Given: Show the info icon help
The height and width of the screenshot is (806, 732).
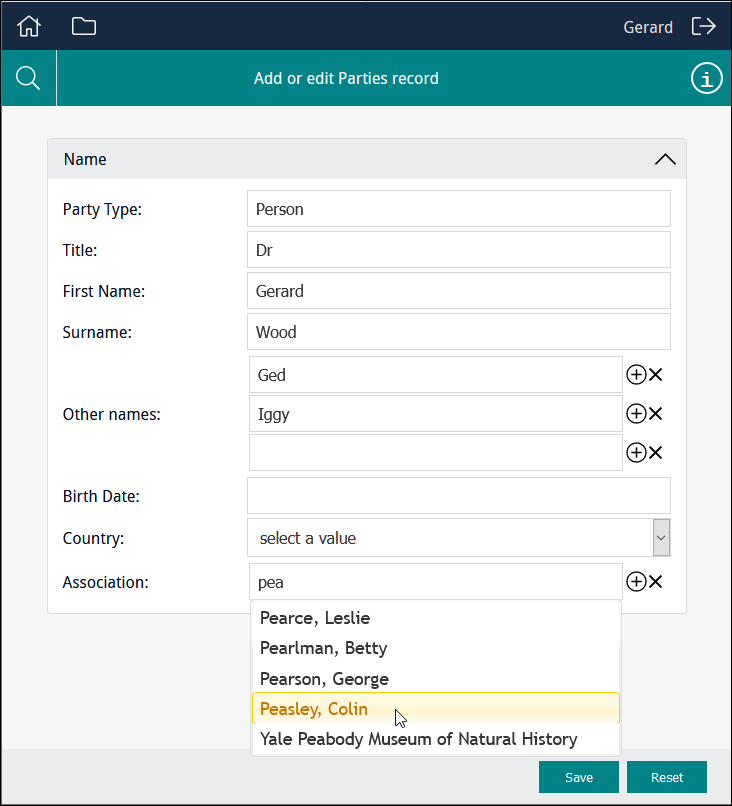Looking at the screenshot, I should pyautogui.click(x=706, y=78).
